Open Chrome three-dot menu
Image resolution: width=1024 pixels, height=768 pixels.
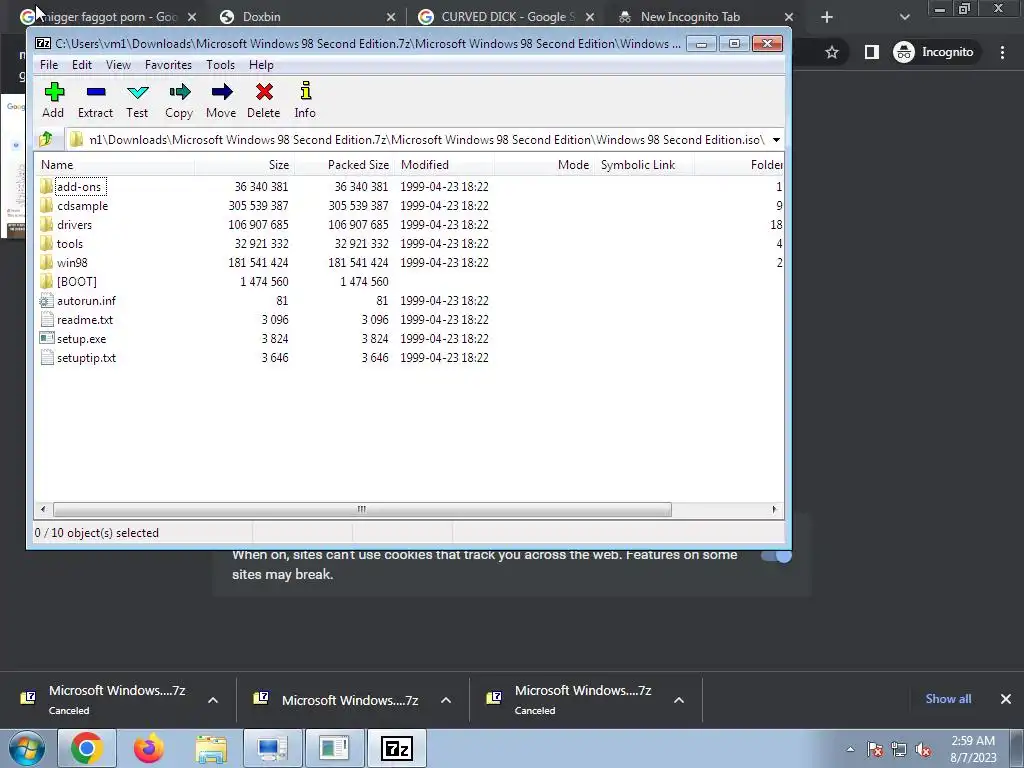(1002, 52)
